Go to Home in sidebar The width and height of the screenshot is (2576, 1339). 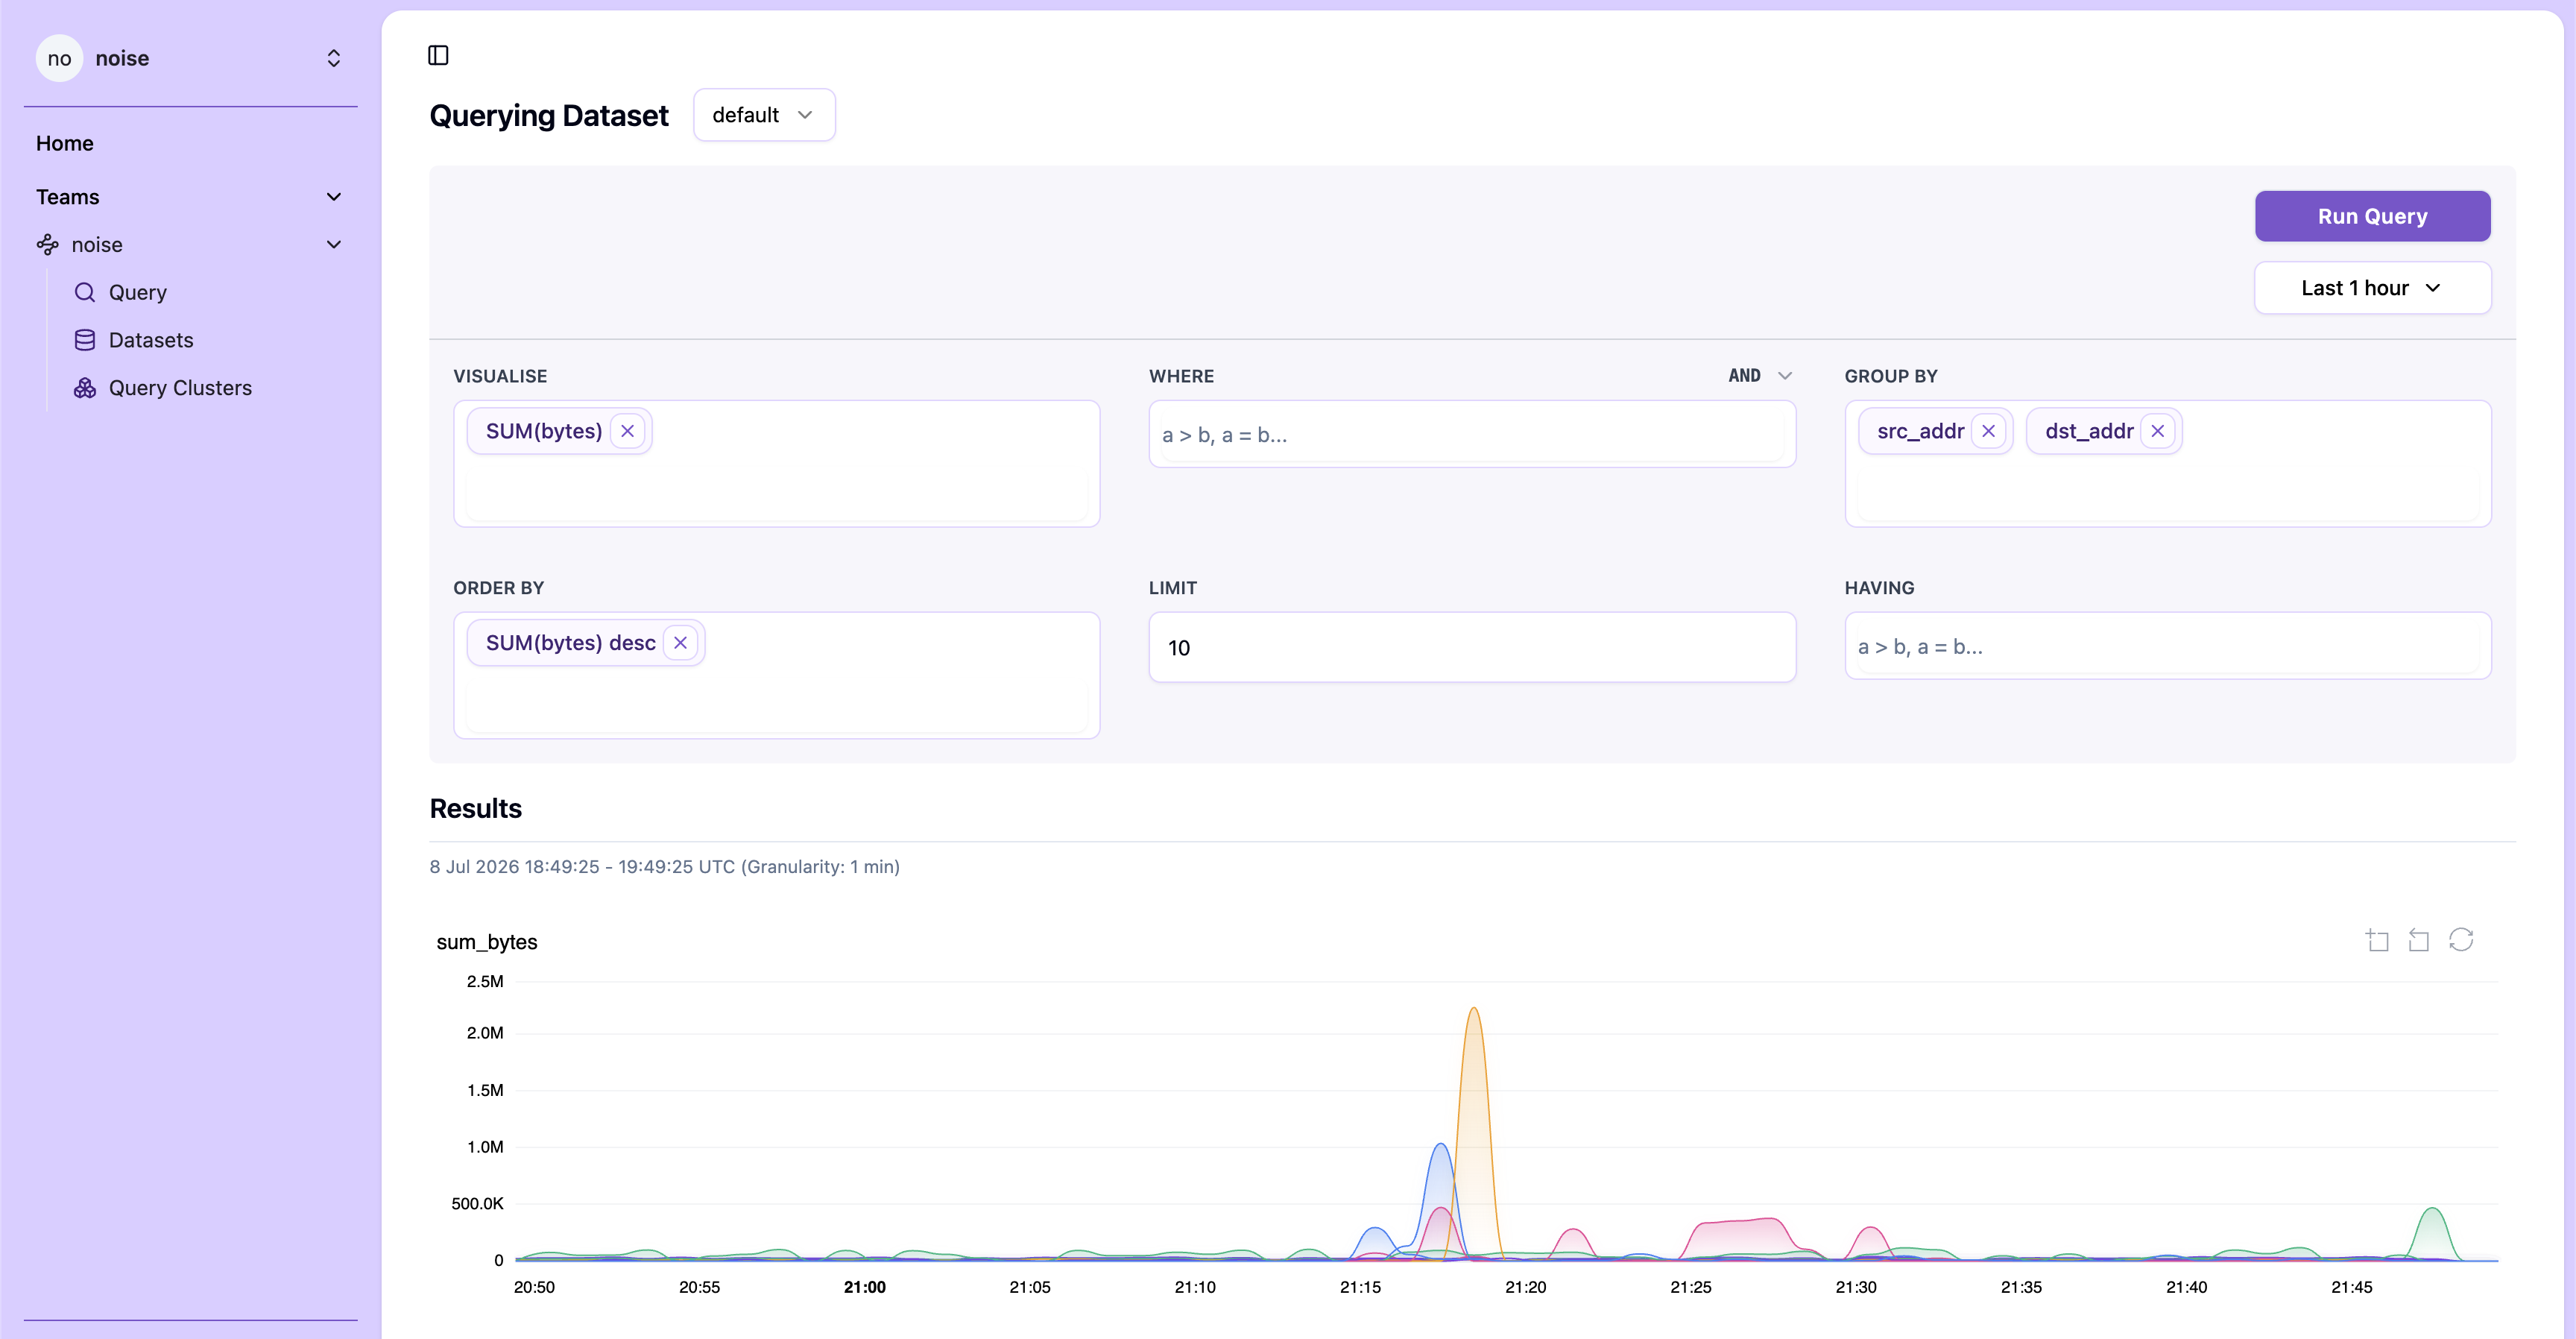(x=65, y=143)
